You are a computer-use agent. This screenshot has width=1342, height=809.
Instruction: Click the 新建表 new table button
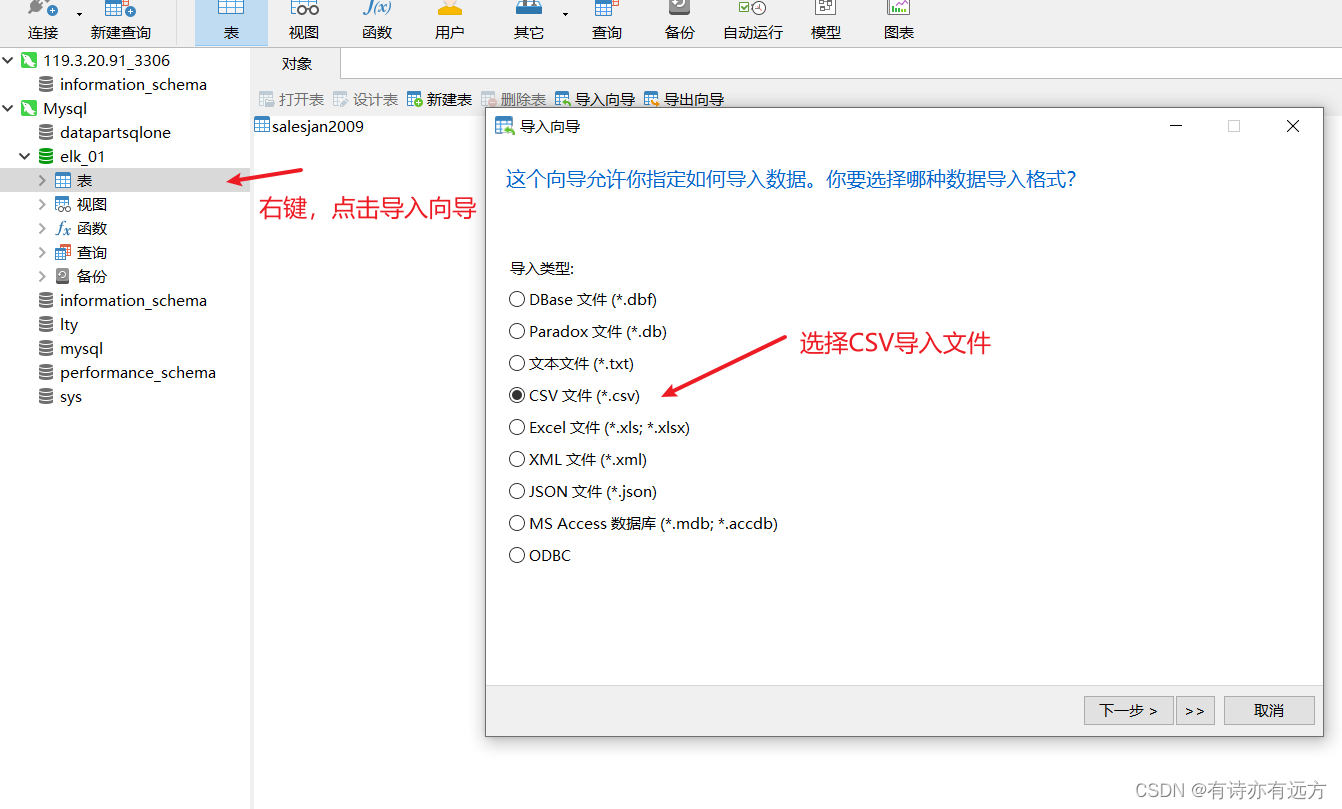[x=439, y=99]
